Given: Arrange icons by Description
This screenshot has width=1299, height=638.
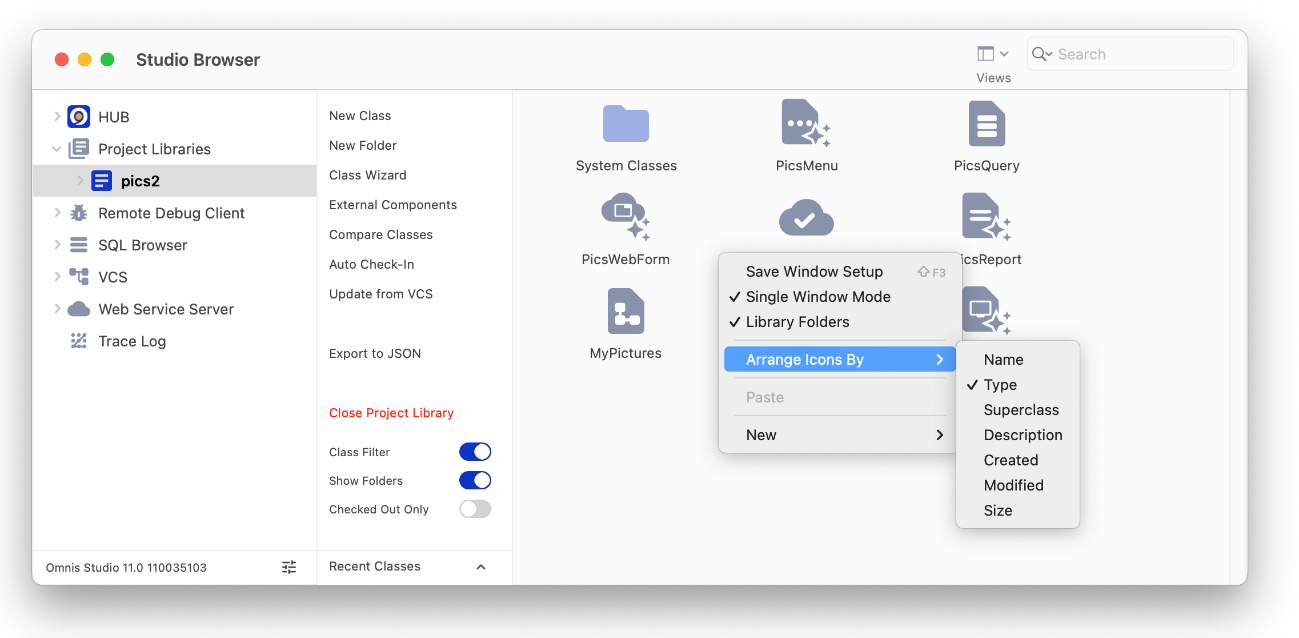Looking at the screenshot, I should [1018, 435].
